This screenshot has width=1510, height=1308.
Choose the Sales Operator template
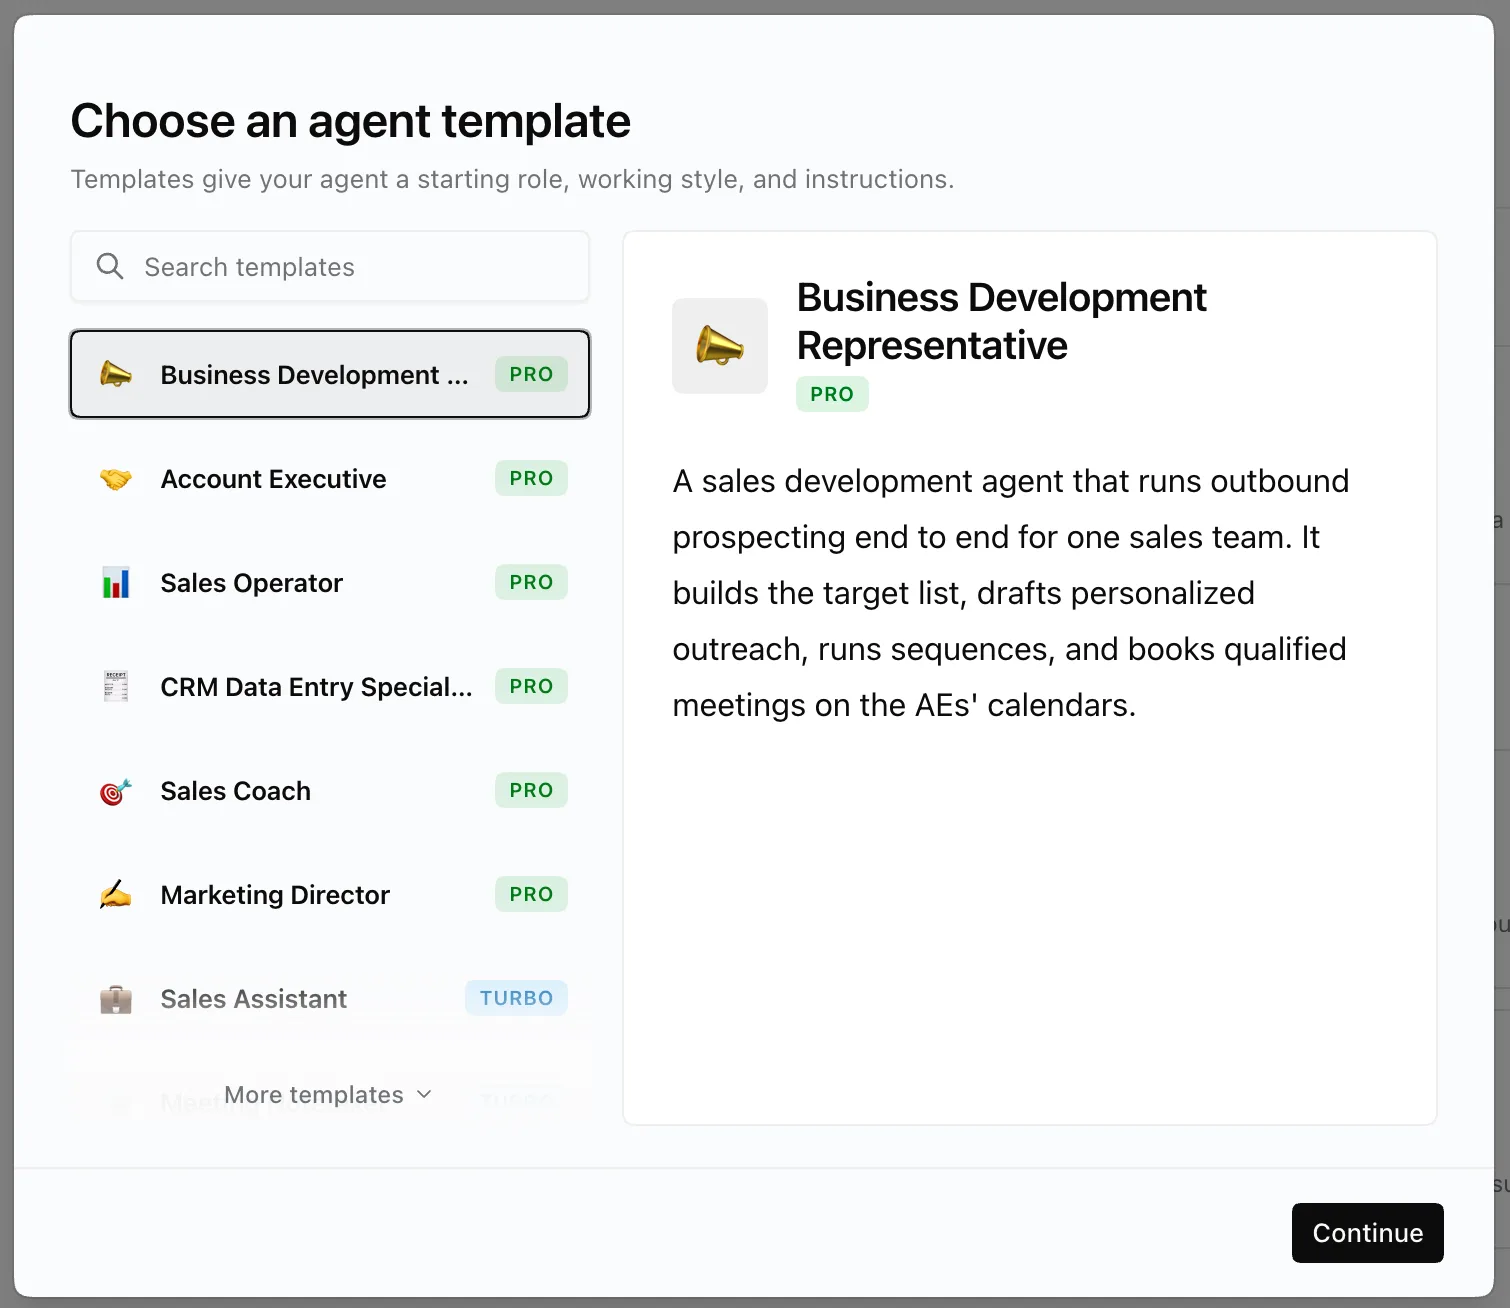tap(330, 583)
